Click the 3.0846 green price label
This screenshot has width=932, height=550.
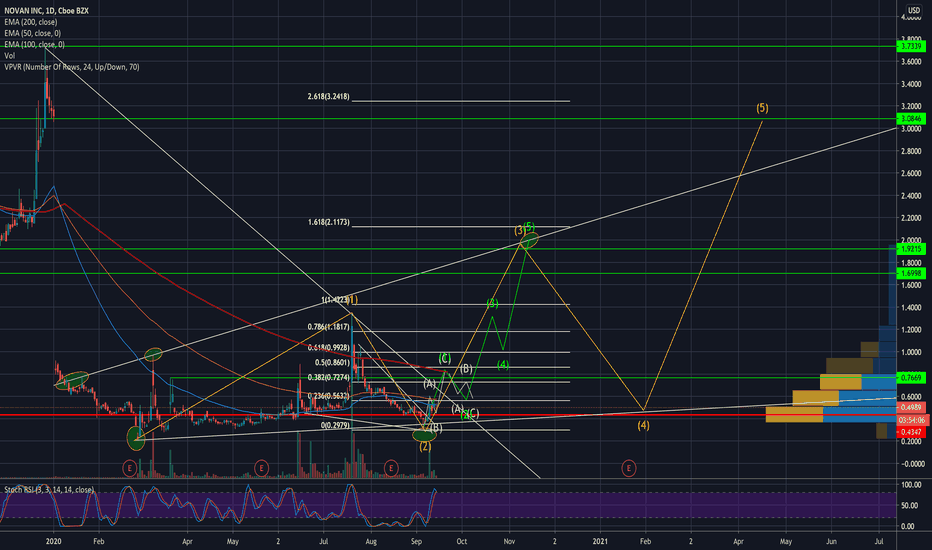(x=911, y=119)
